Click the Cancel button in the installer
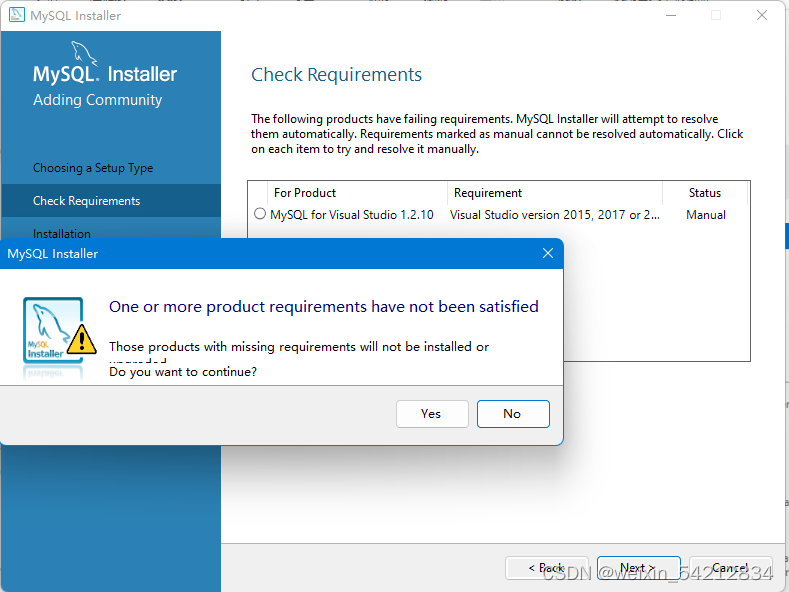 [x=731, y=568]
